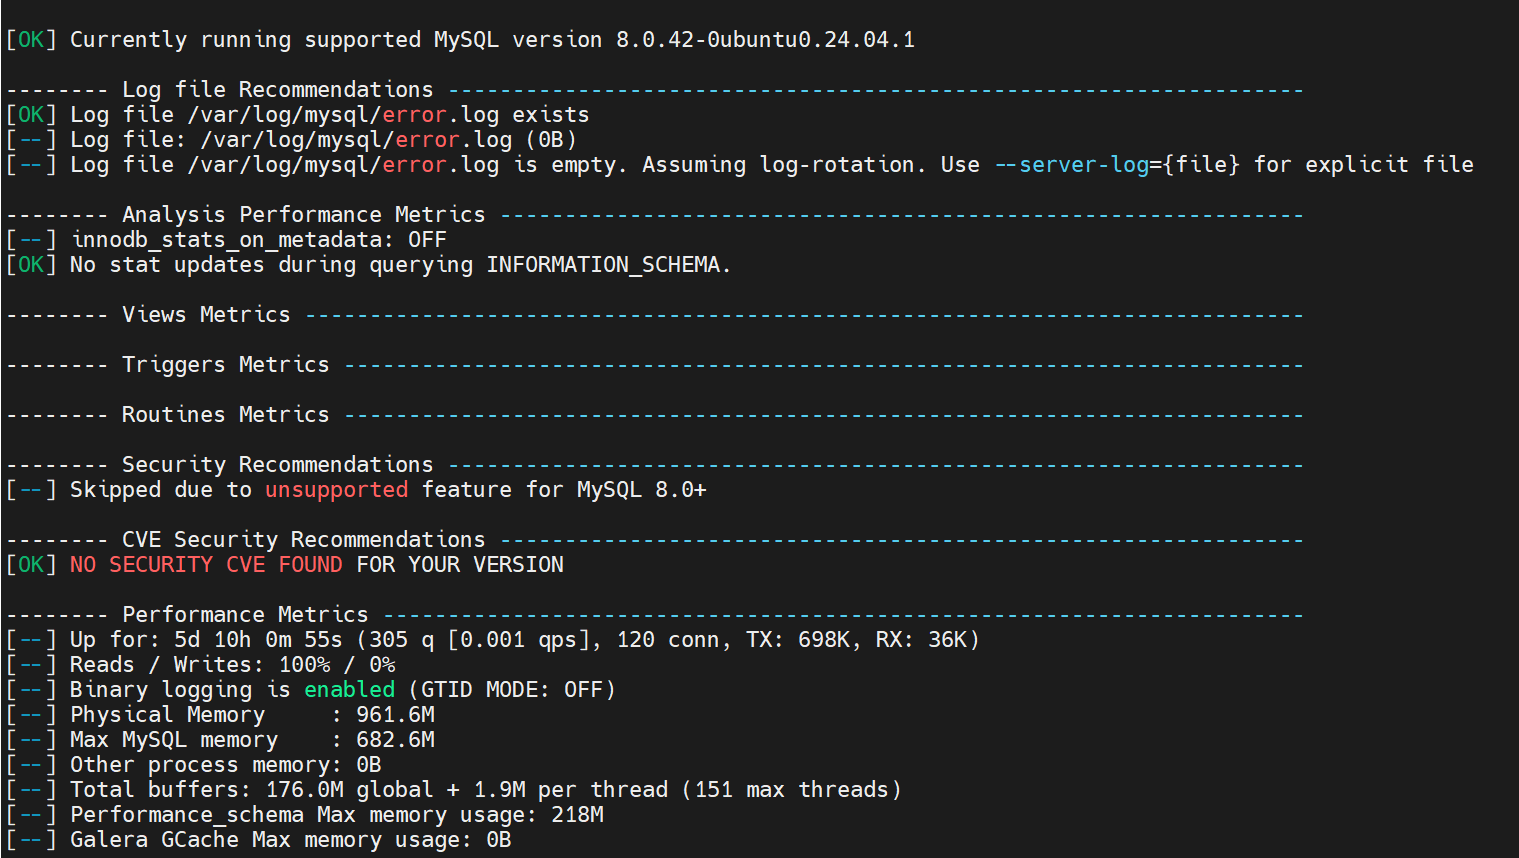The width and height of the screenshot is (1519, 858).
Task: Click the Max MySQL memory value 682.6M
Action: point(395,740)
